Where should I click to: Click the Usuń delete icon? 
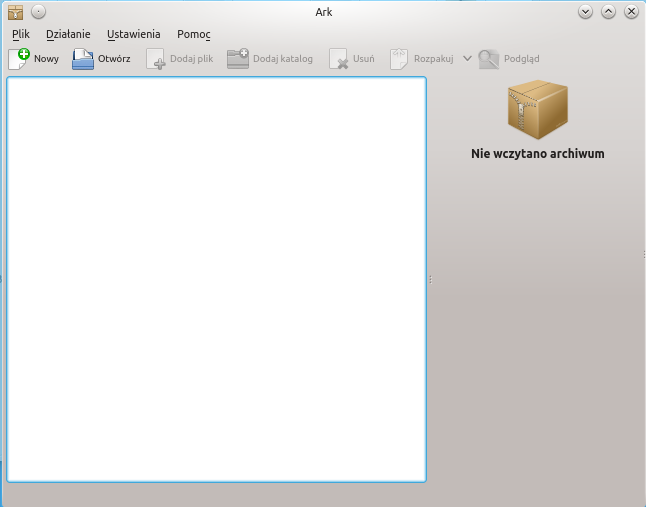[338, 59]
